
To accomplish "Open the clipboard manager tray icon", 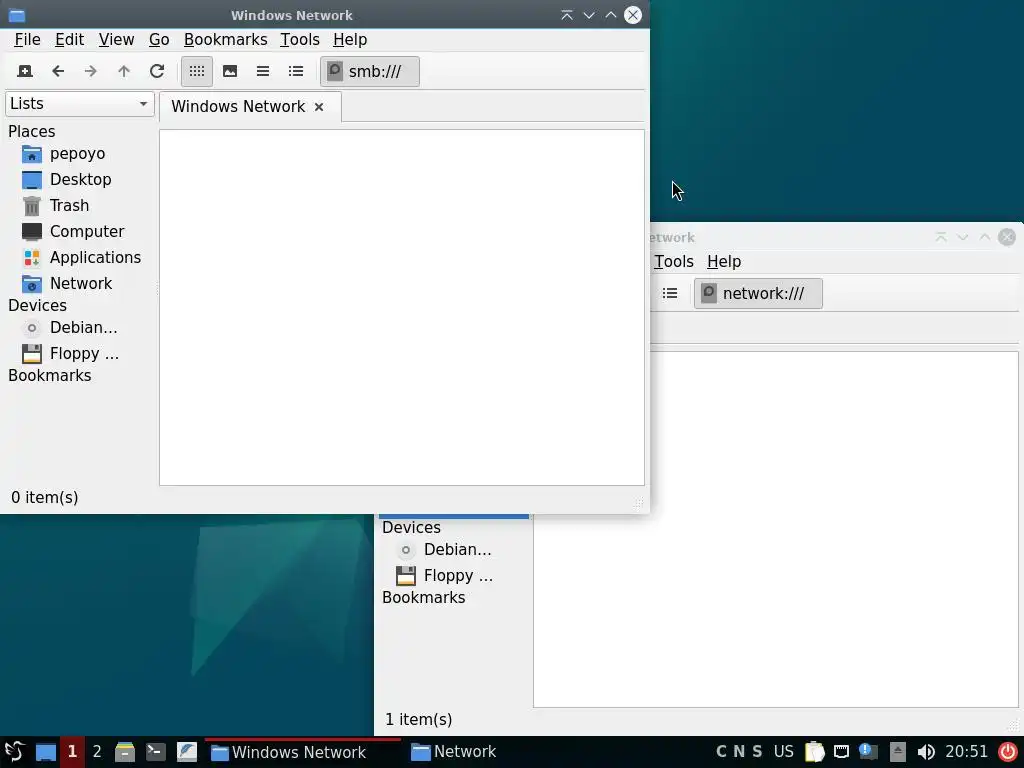I will point(814,752).
